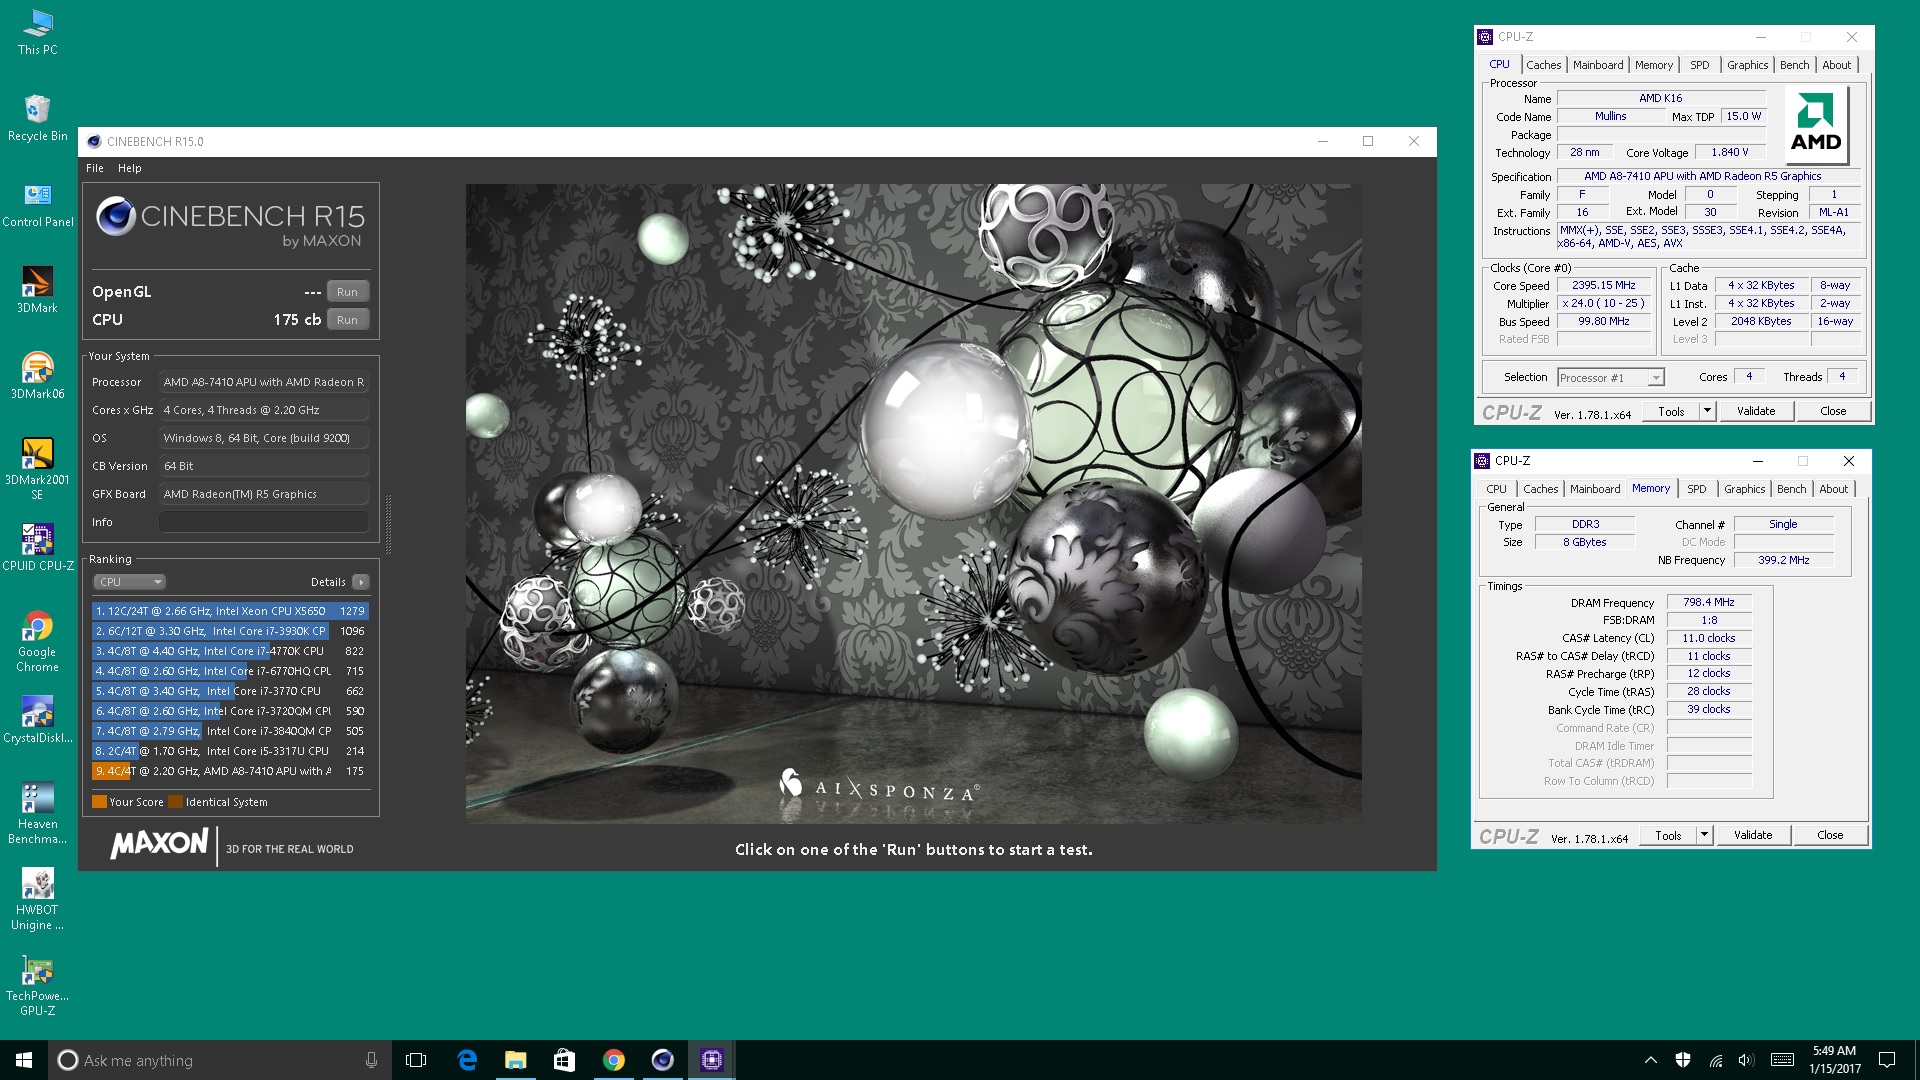Open Control Panel desktop icon
The image size is (1920, 1080).
pos(38,204)
